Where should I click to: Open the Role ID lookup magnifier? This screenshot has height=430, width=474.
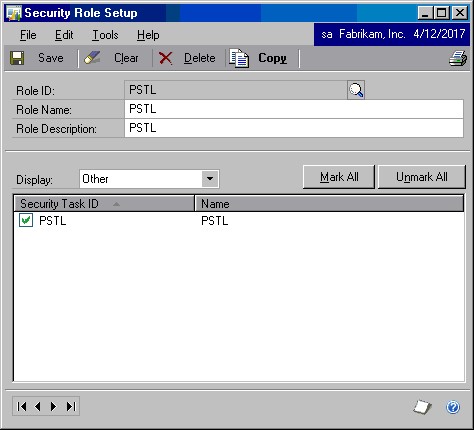[356, 90]
